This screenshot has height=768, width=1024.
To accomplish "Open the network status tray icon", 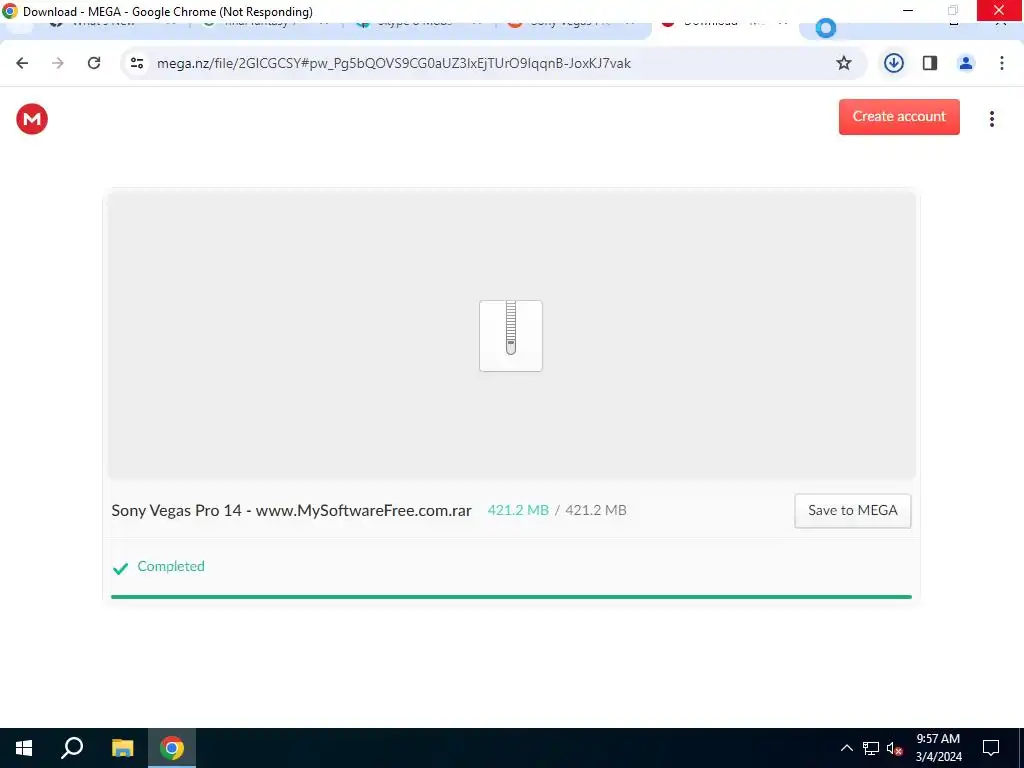I will point(871,748).
